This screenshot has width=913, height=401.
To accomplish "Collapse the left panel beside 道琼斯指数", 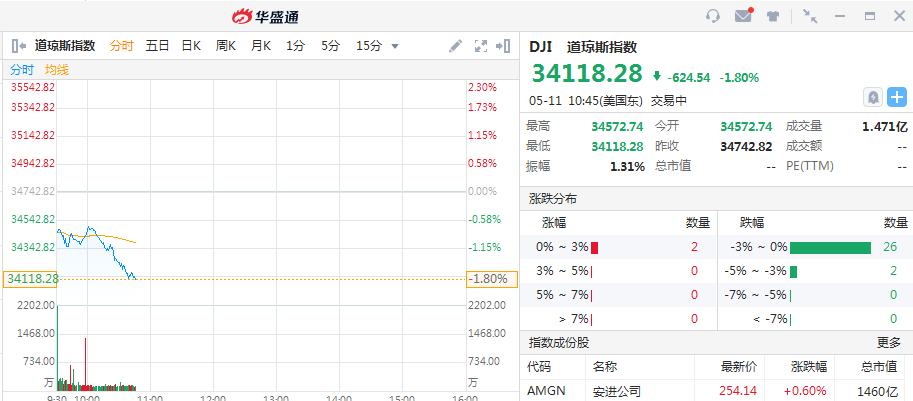I will [18, 46].
